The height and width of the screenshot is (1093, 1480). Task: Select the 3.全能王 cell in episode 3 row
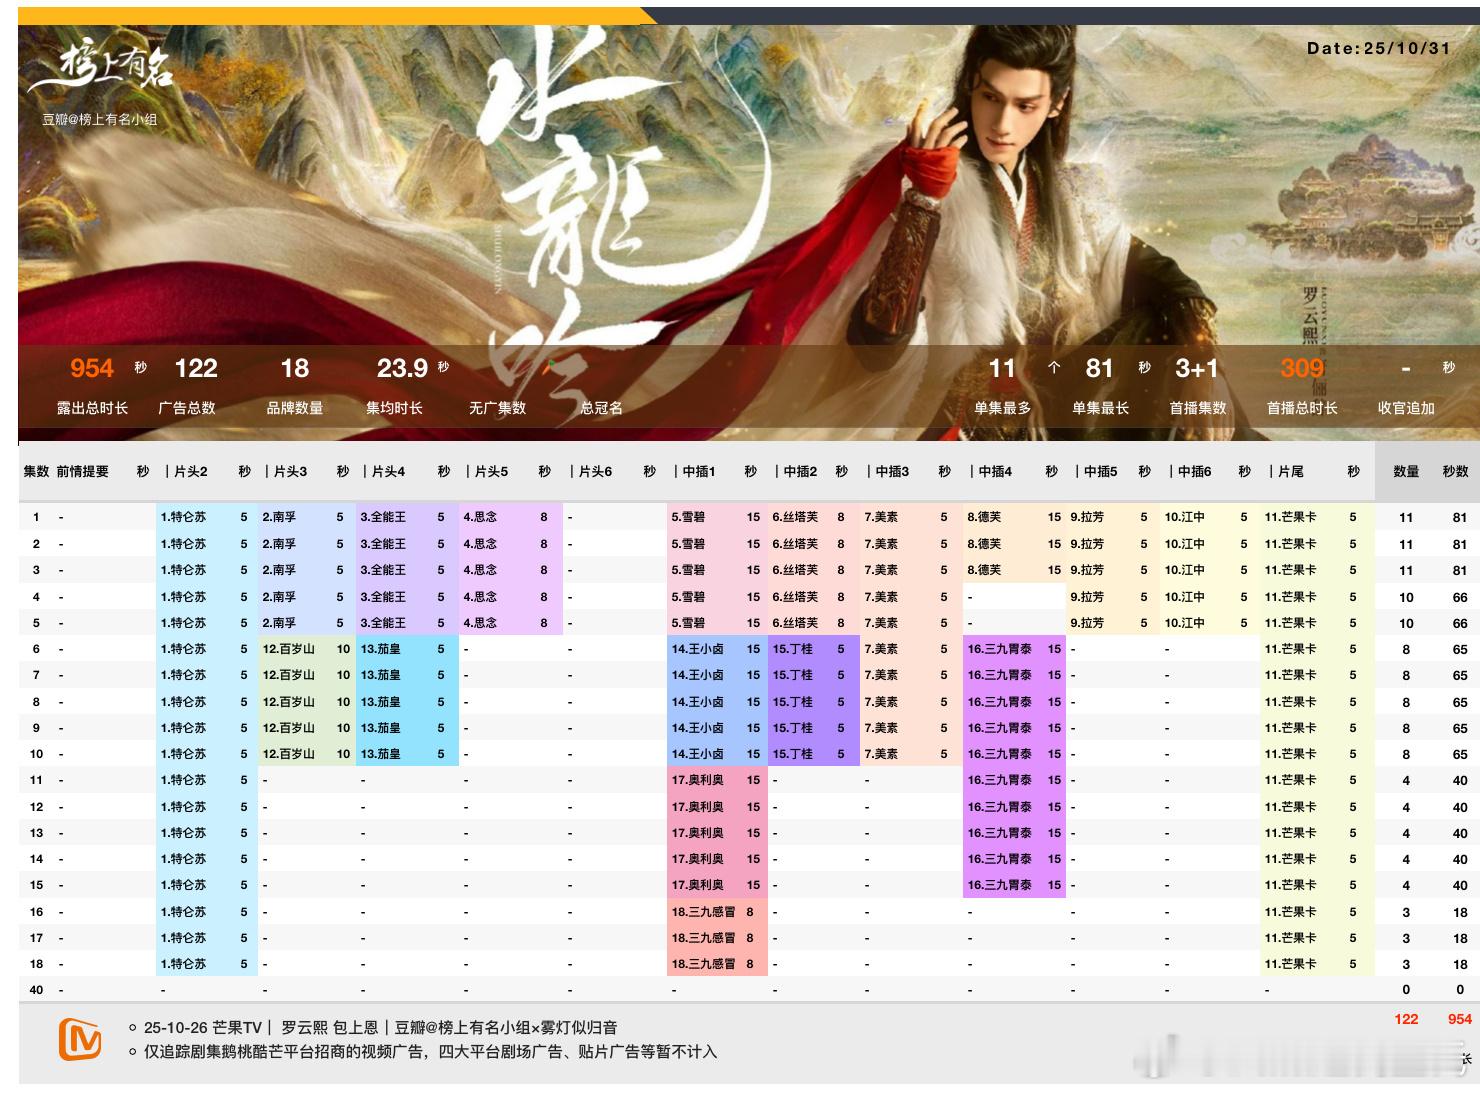pos(383,570)
